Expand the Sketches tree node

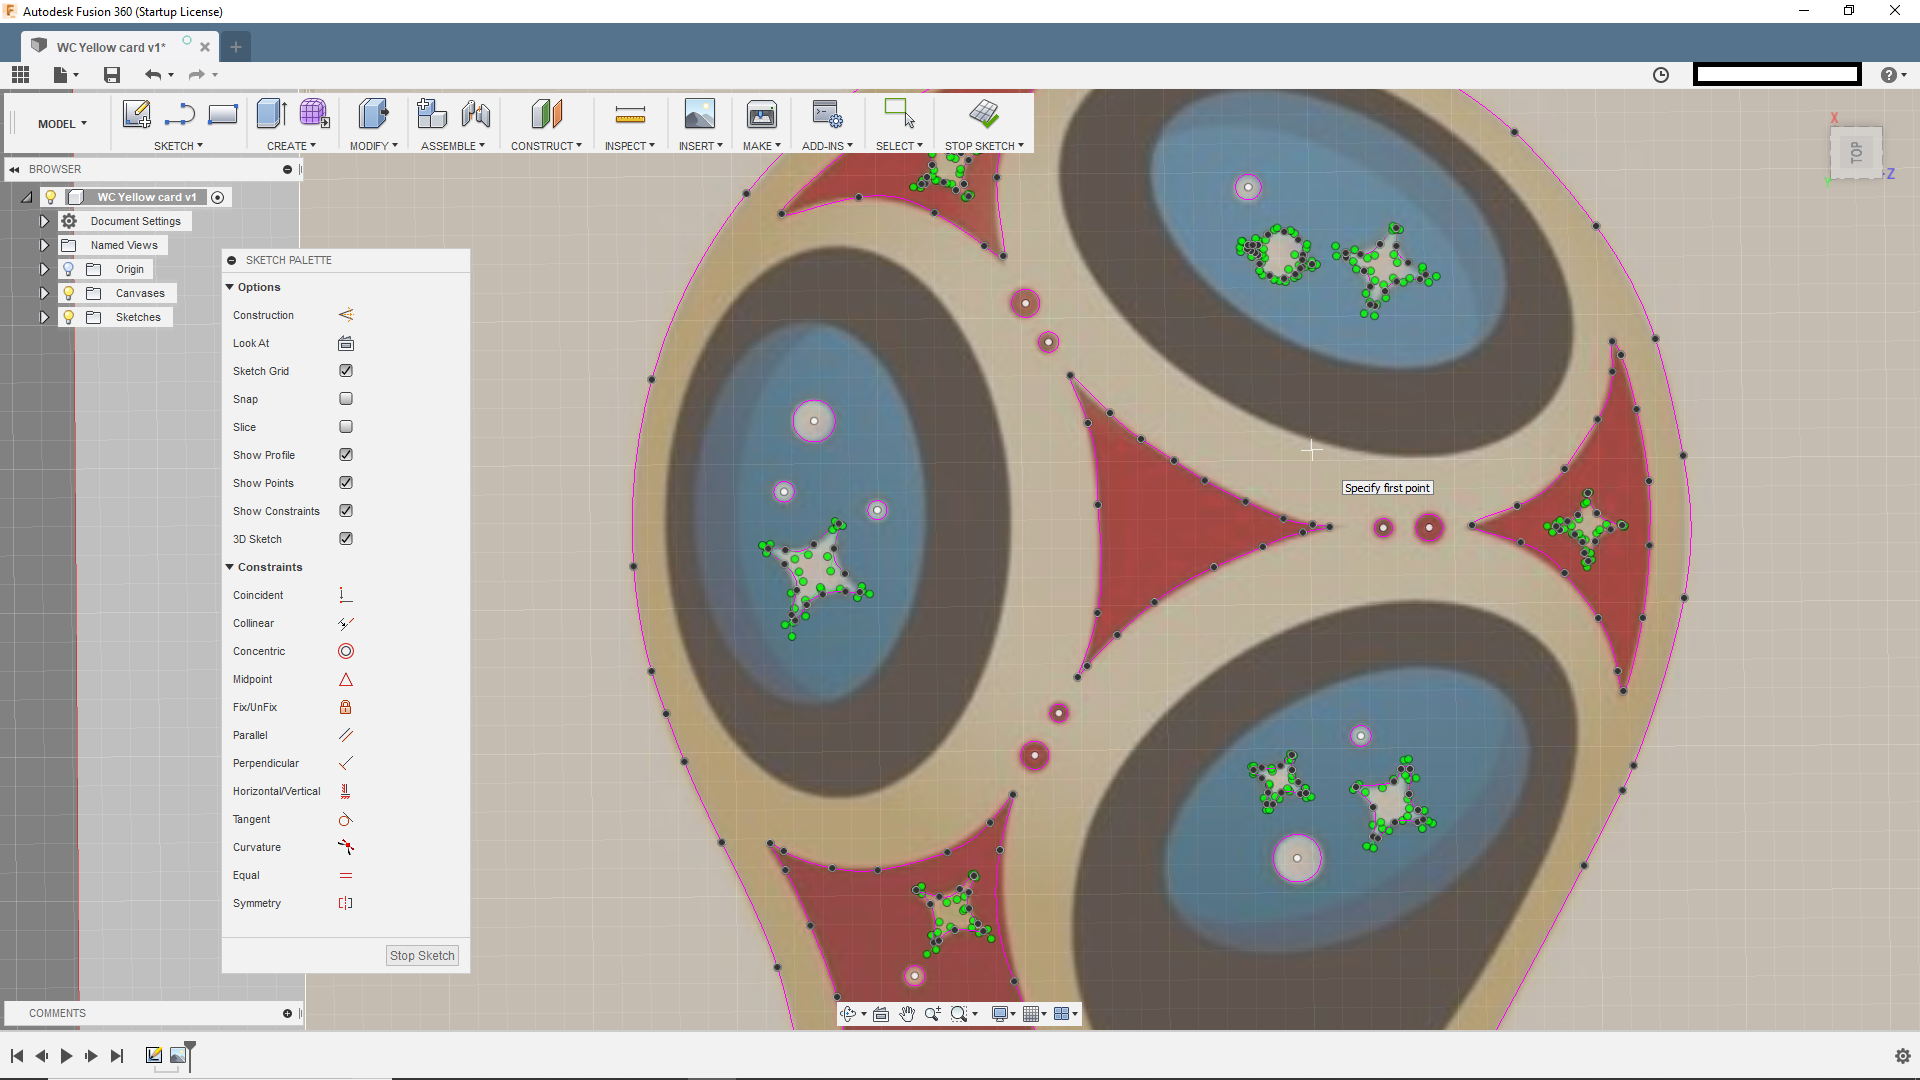point(44,317)
